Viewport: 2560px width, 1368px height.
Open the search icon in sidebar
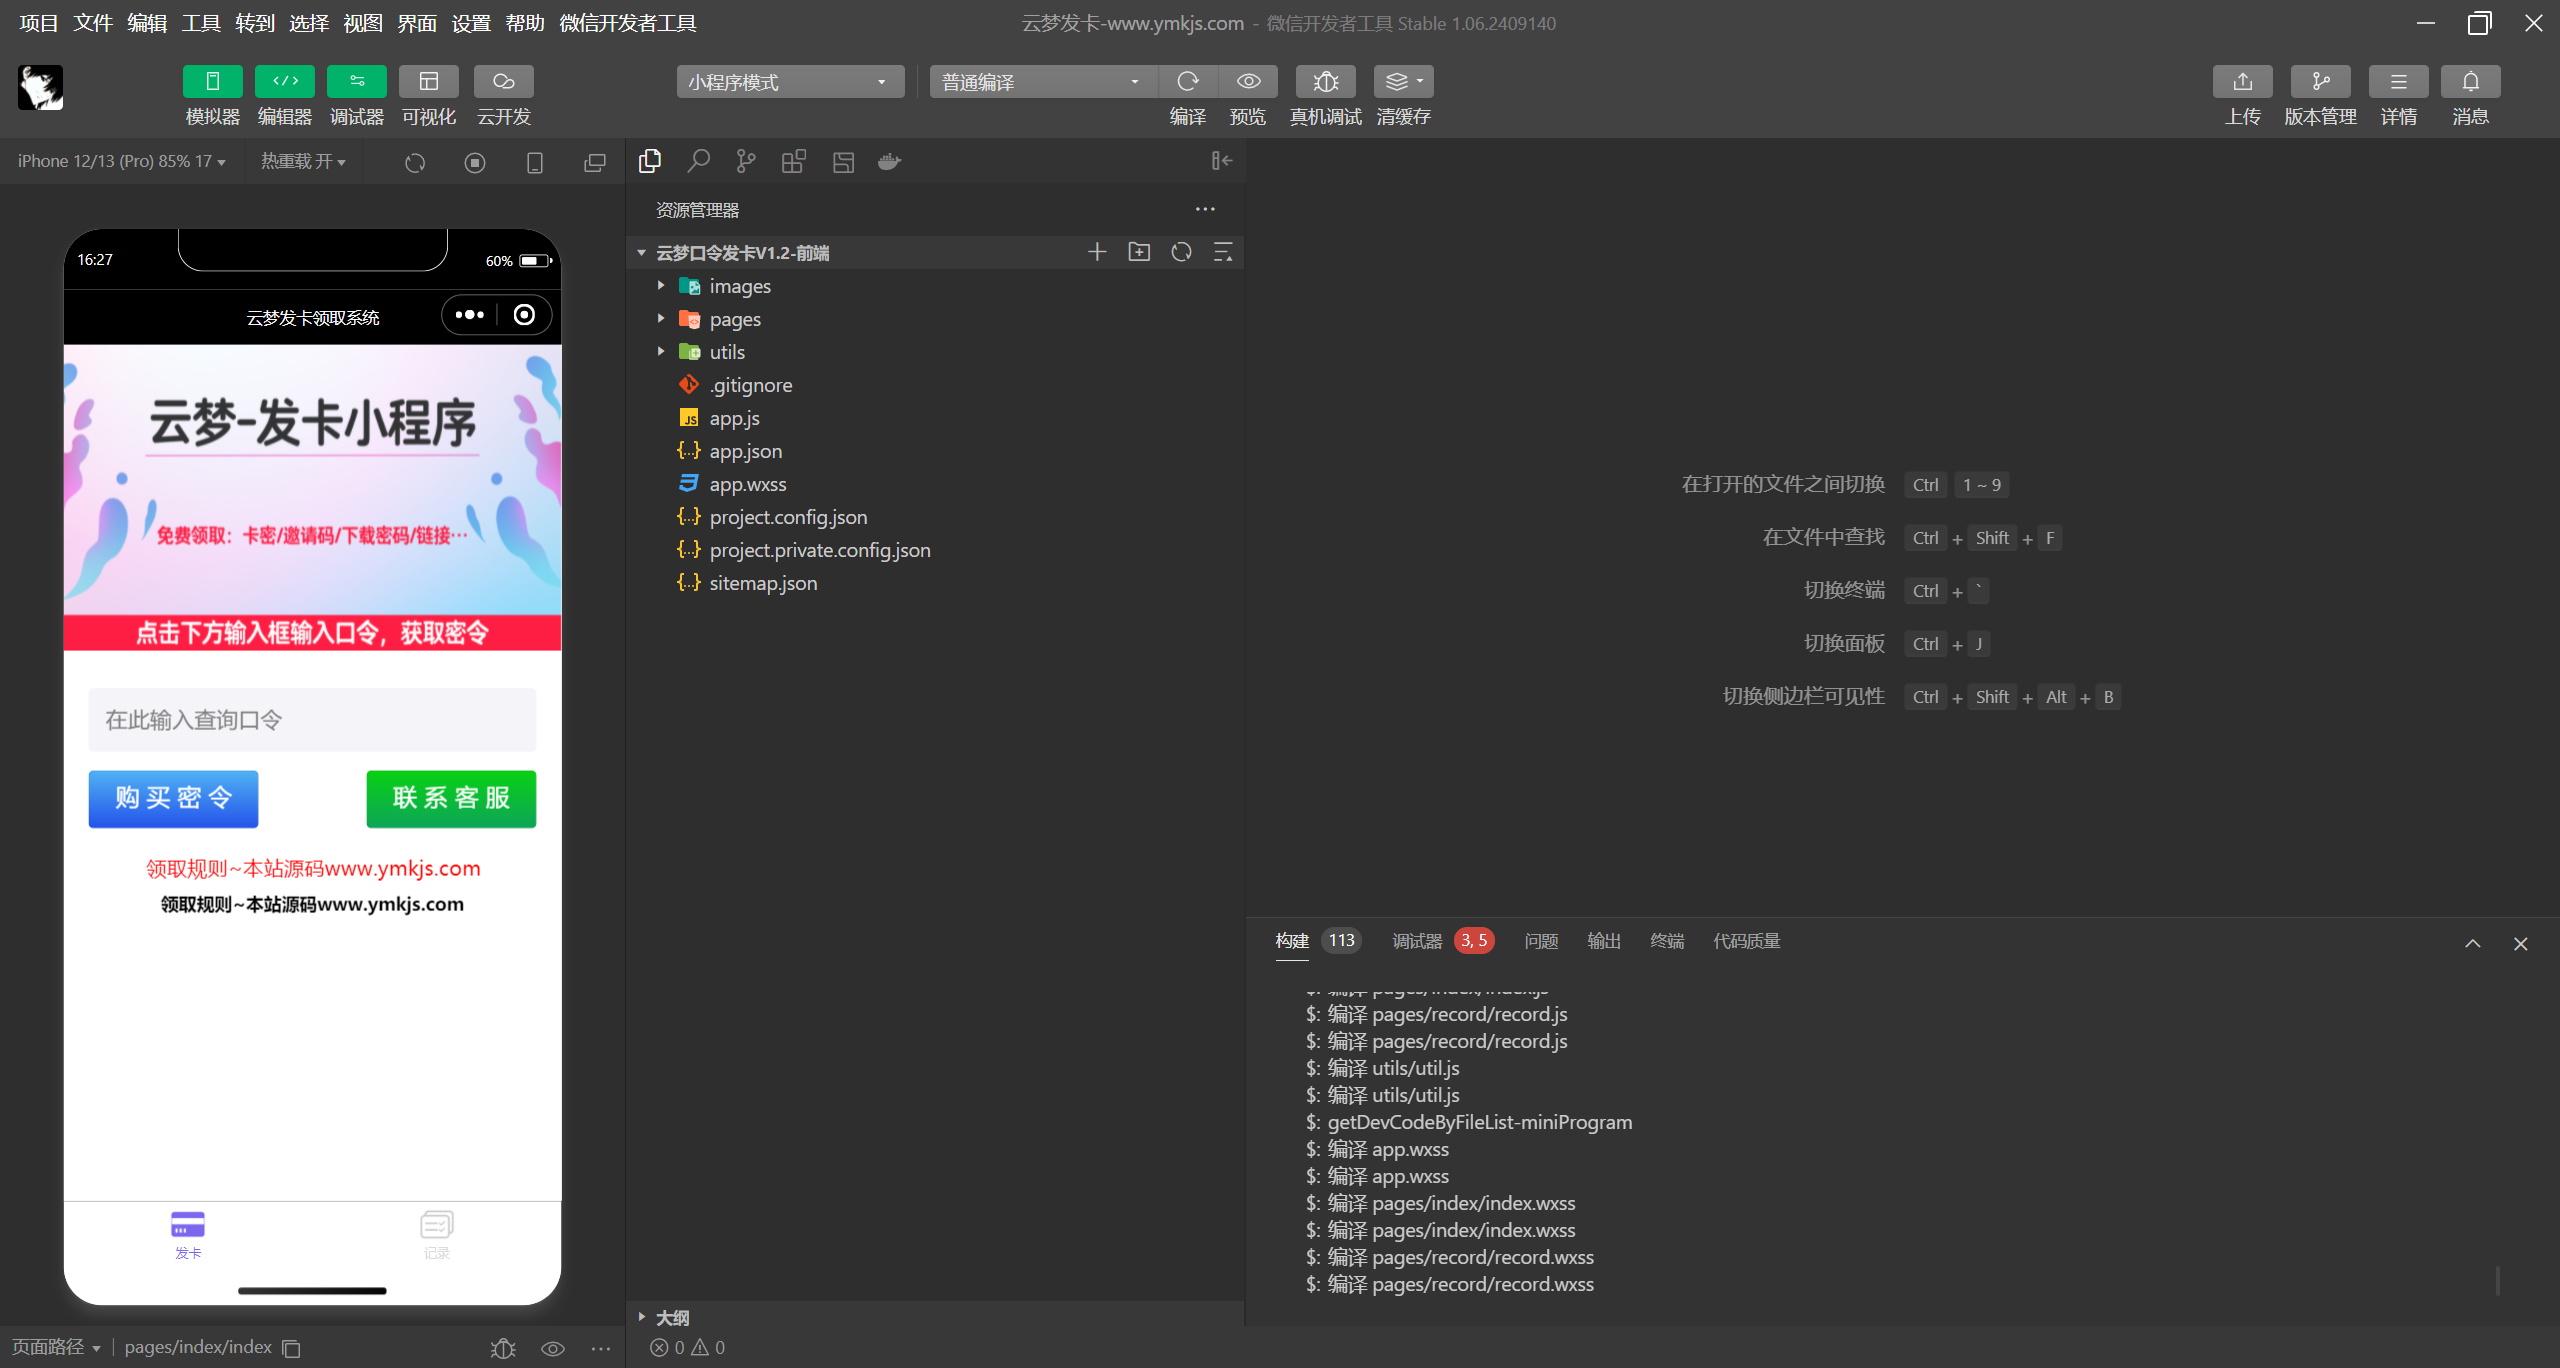click(x=698, y=161)
